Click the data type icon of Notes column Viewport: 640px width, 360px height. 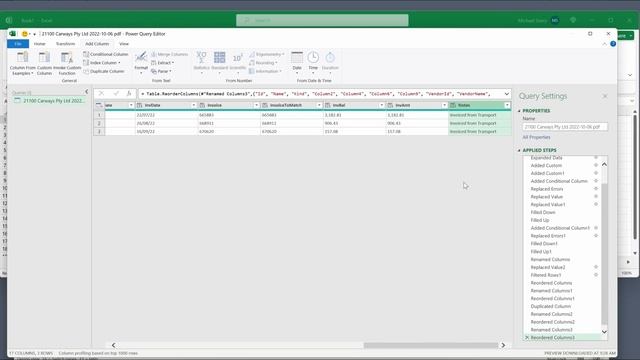click(453, 105)
